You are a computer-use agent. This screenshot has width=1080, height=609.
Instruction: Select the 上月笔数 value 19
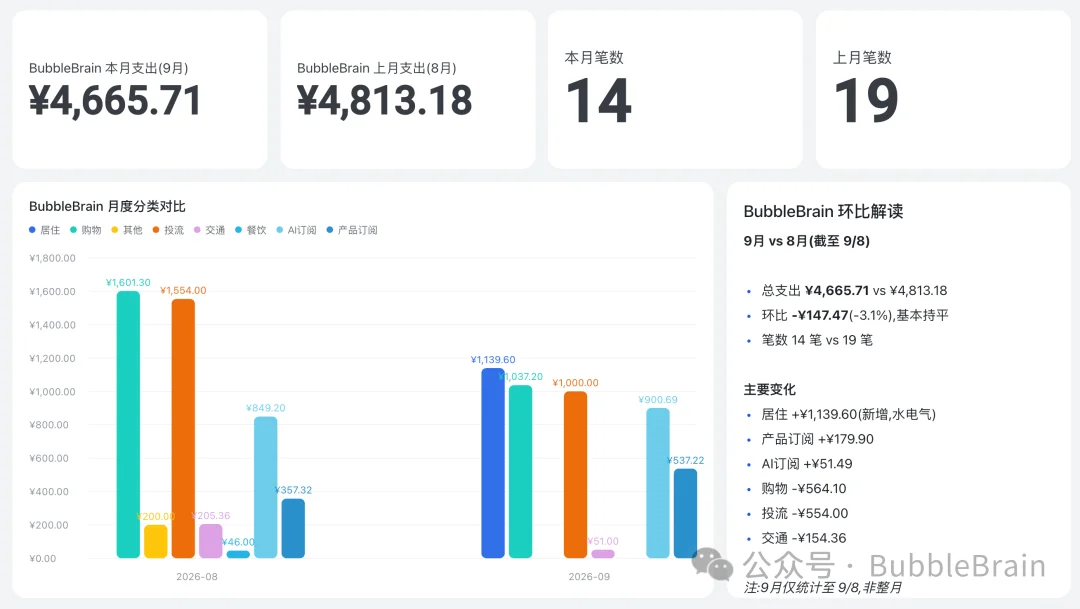pyautogui.click(x=866, y=101)
